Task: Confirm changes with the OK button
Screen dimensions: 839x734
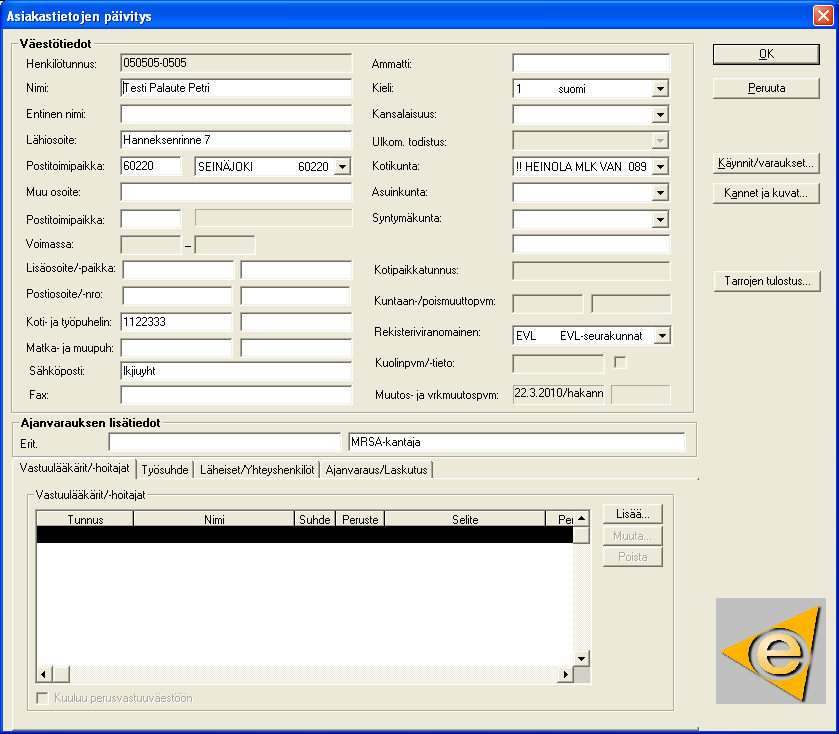Action: 766,54
